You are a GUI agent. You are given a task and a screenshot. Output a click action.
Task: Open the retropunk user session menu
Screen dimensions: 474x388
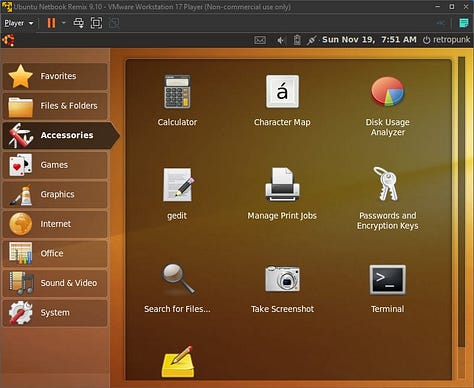446,40
